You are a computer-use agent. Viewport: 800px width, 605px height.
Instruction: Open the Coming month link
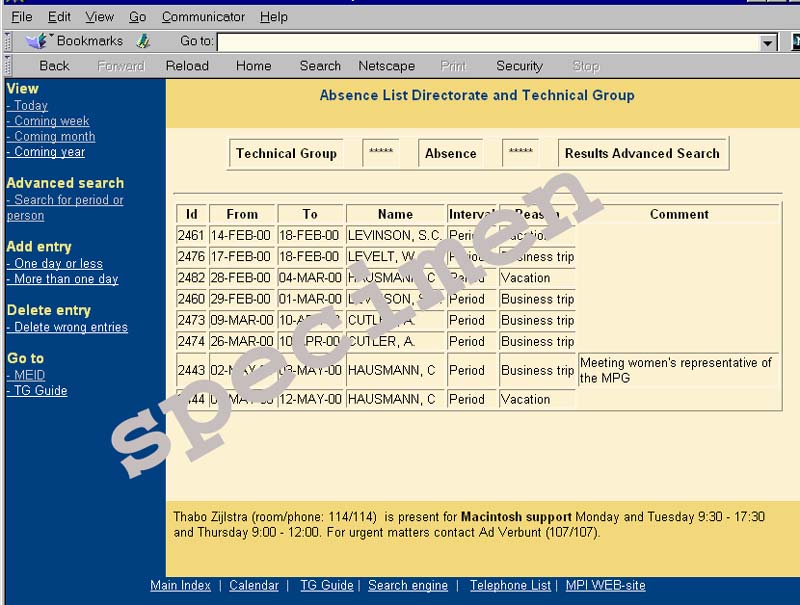[51, 136]
